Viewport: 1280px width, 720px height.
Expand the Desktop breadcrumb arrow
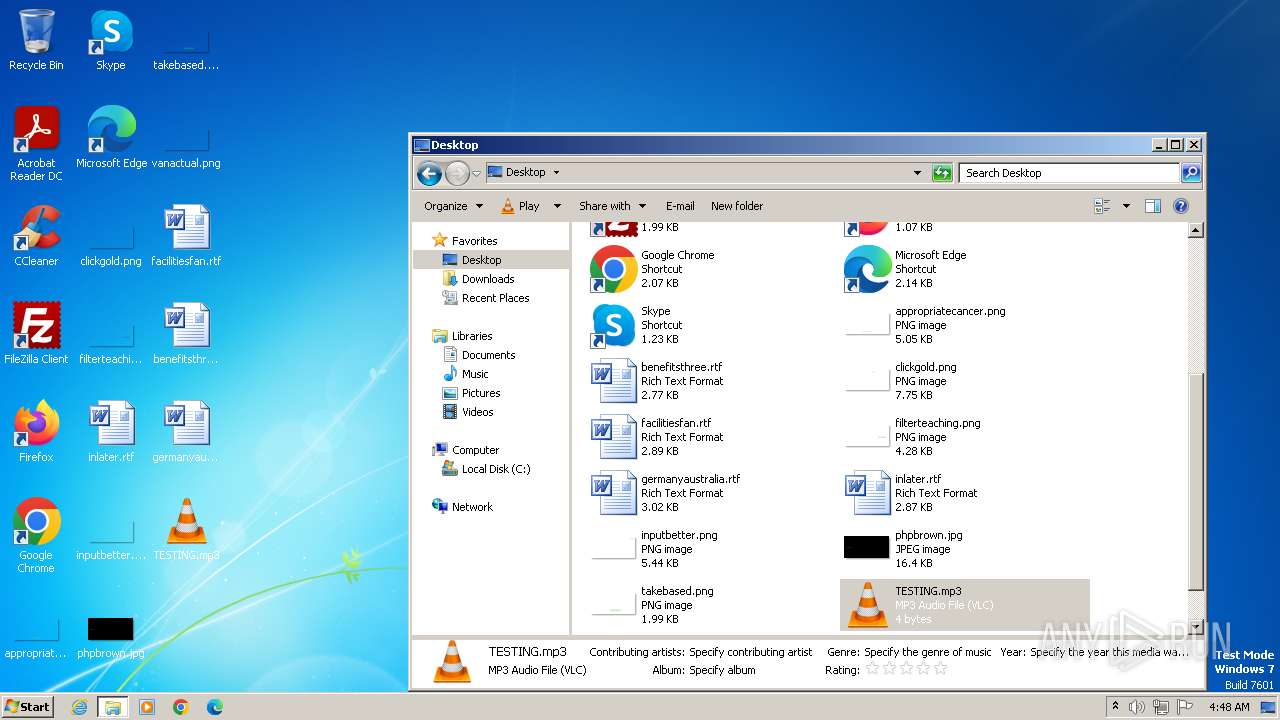coord(556,172)
